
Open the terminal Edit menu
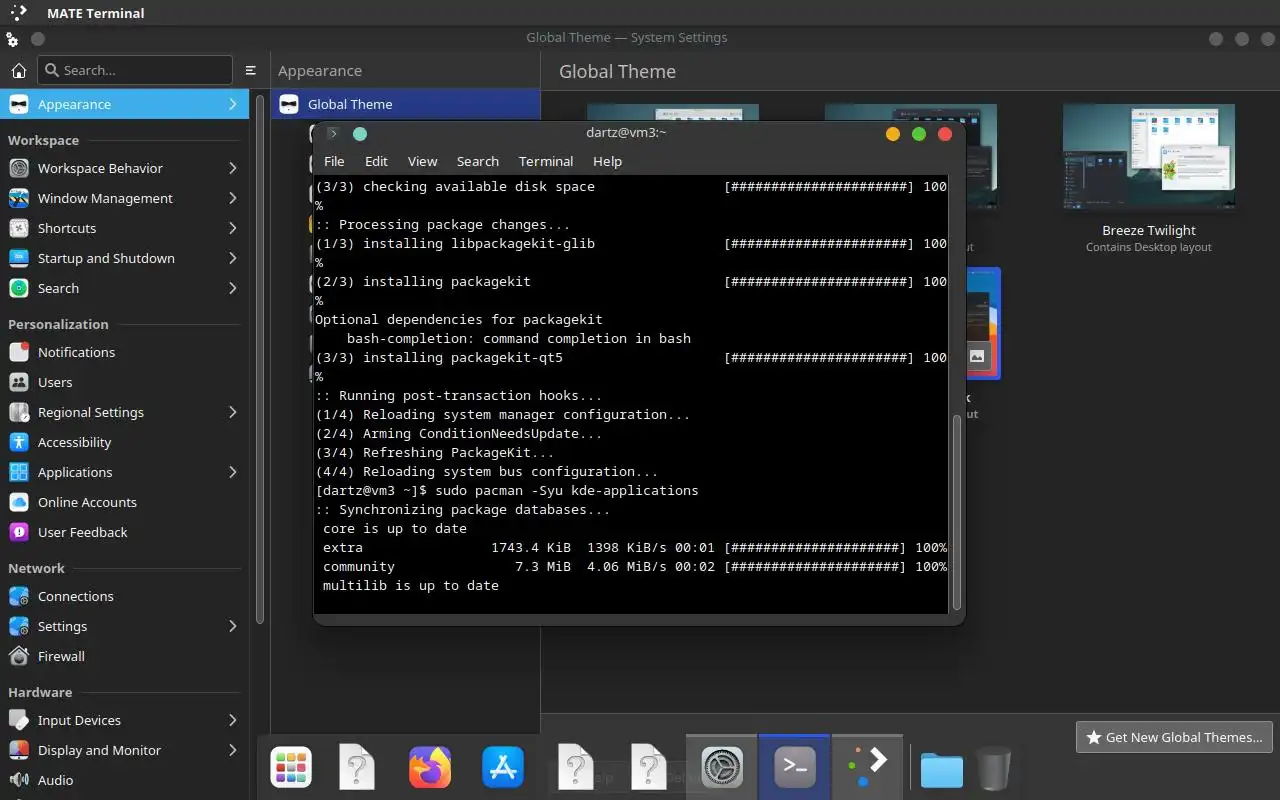click(x=376, y=161)
